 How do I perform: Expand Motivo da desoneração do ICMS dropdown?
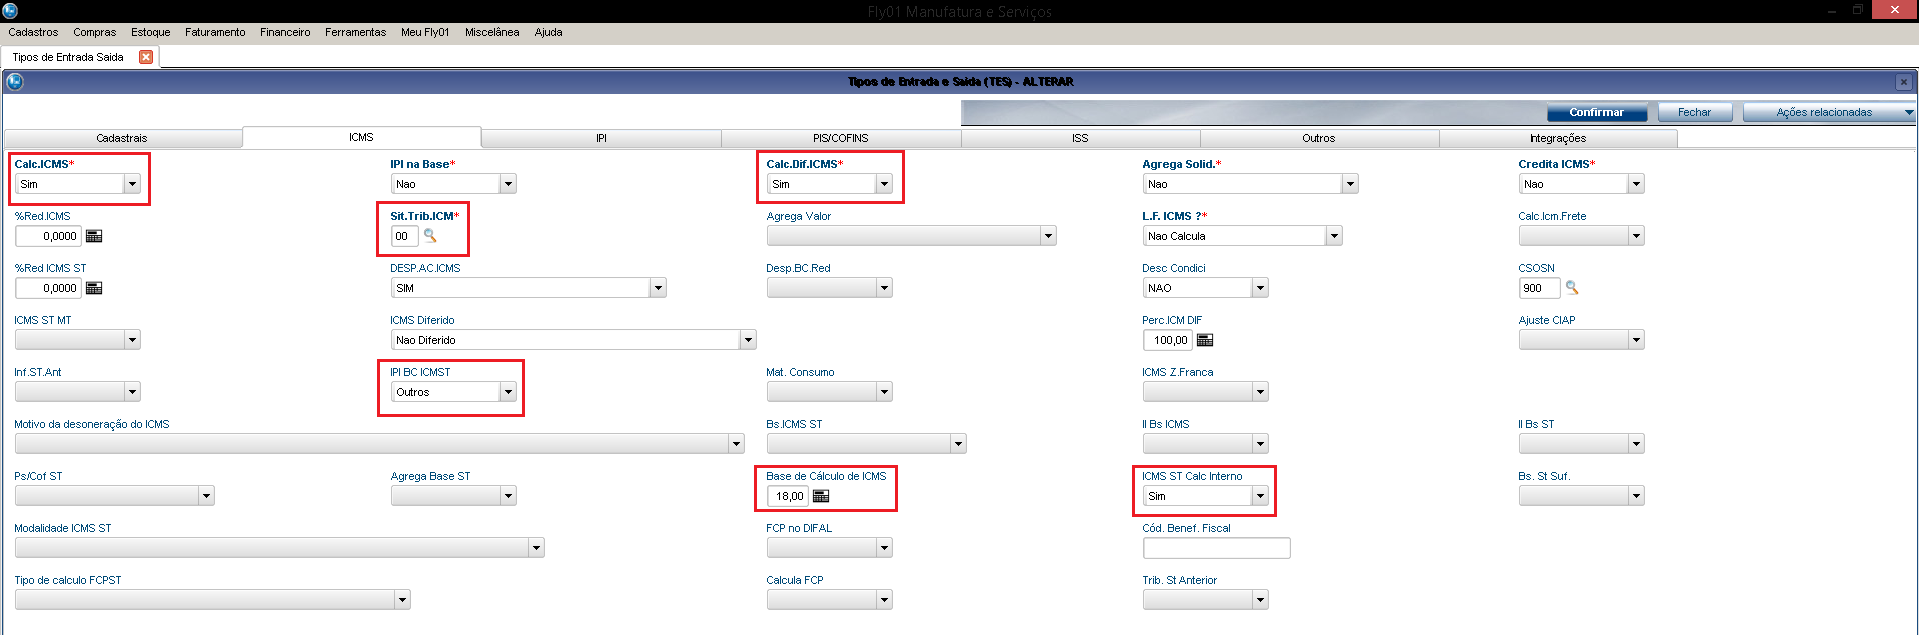[736, 444]
